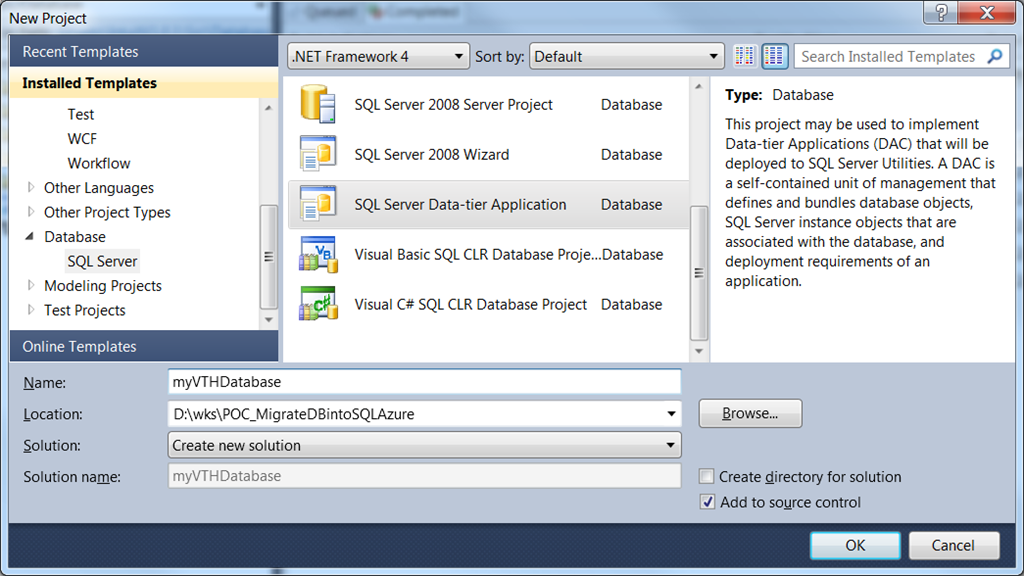Select the SQL Server 2008 Server Project icon

318,104
